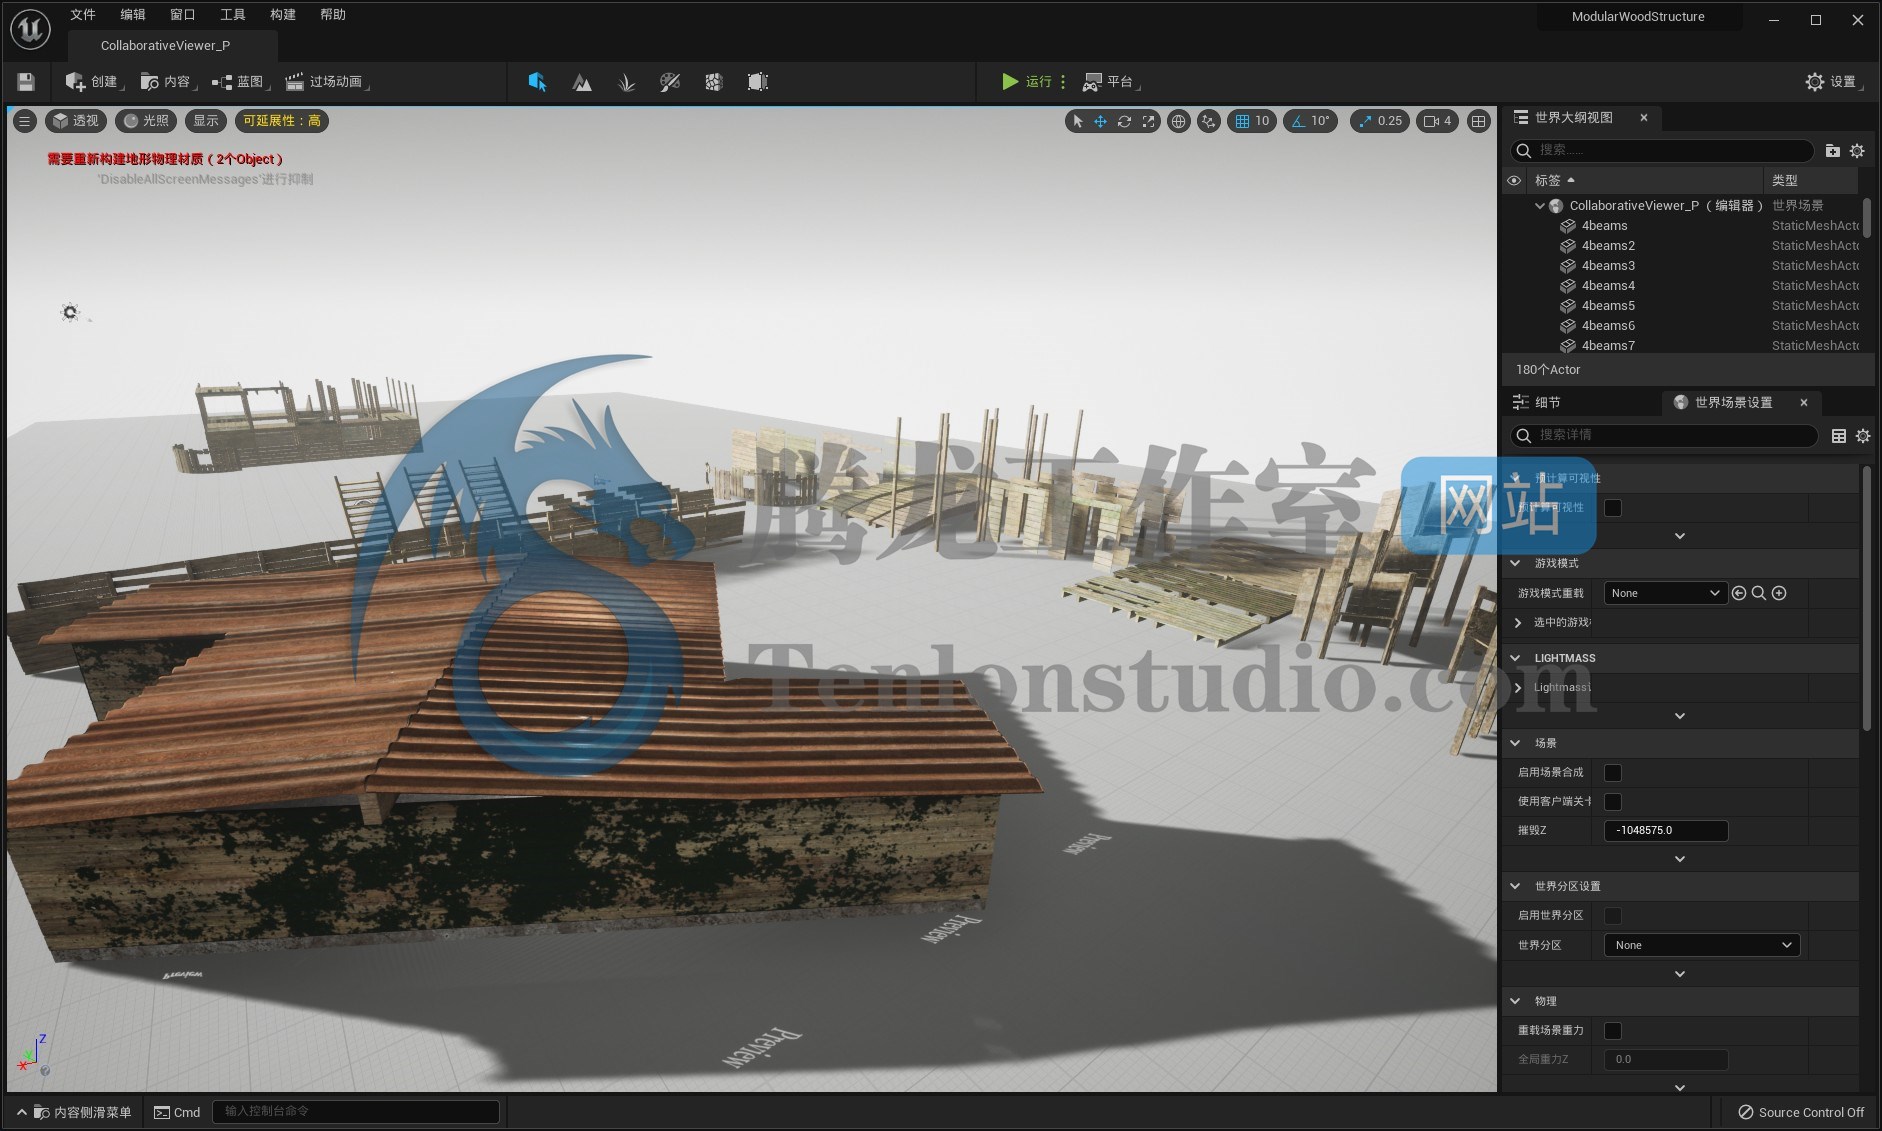The height and width of the screenshot is (1131, 1882).
Task: Open game mode override None dropdown
Action: (1665, 593)
